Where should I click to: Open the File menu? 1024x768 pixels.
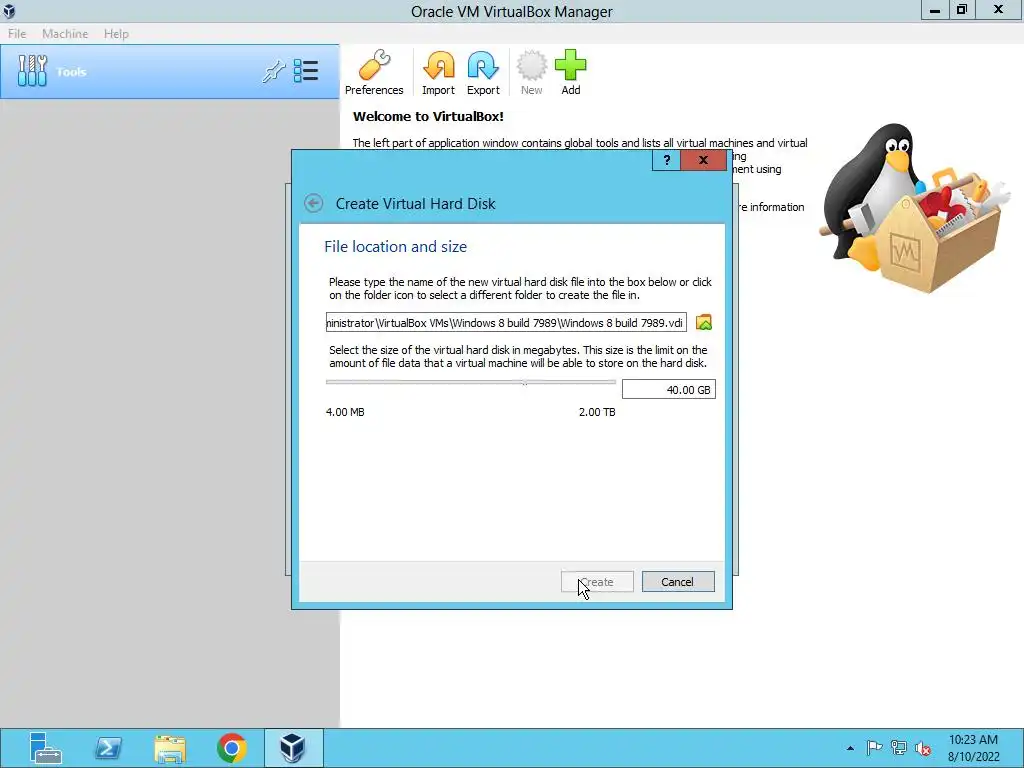point(17,33)
